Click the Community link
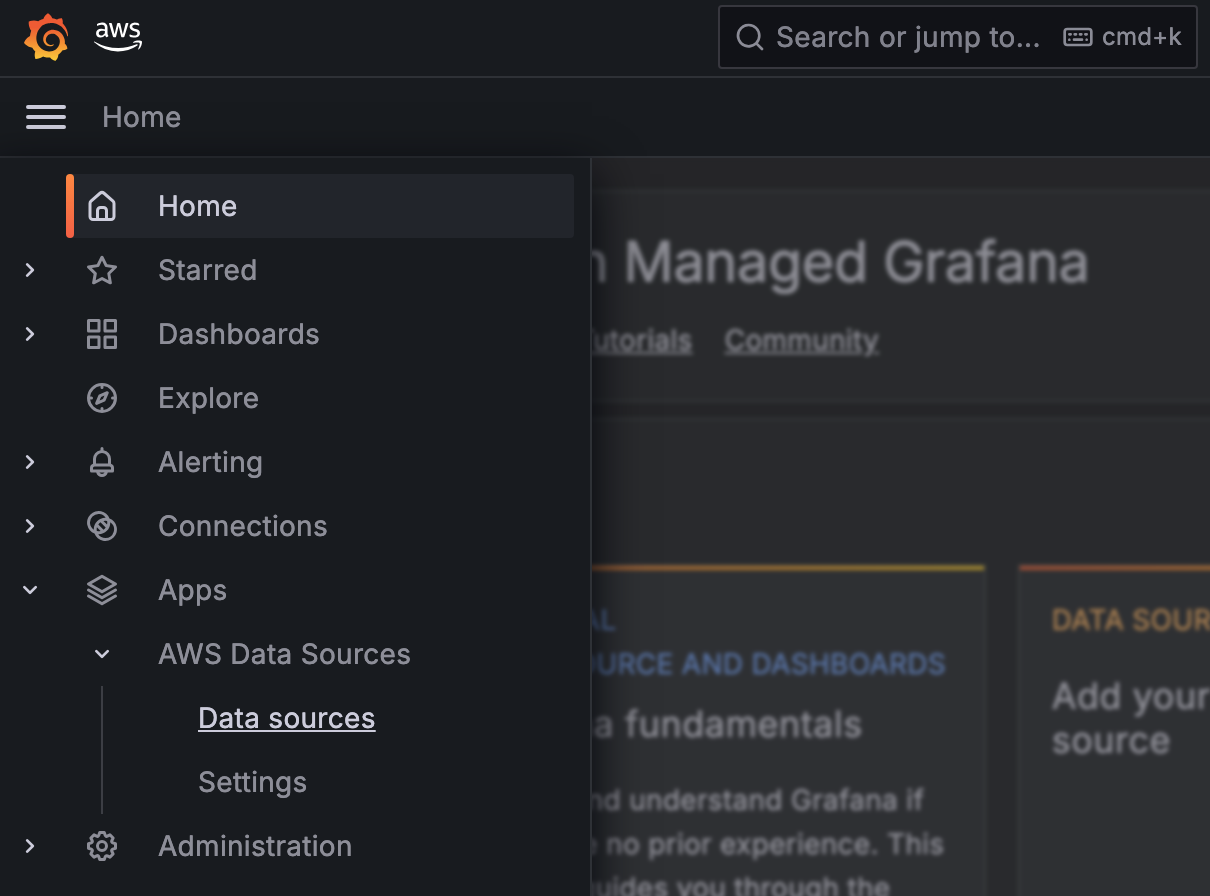Viewport: 1210px width, 896px height. point(802,341)
